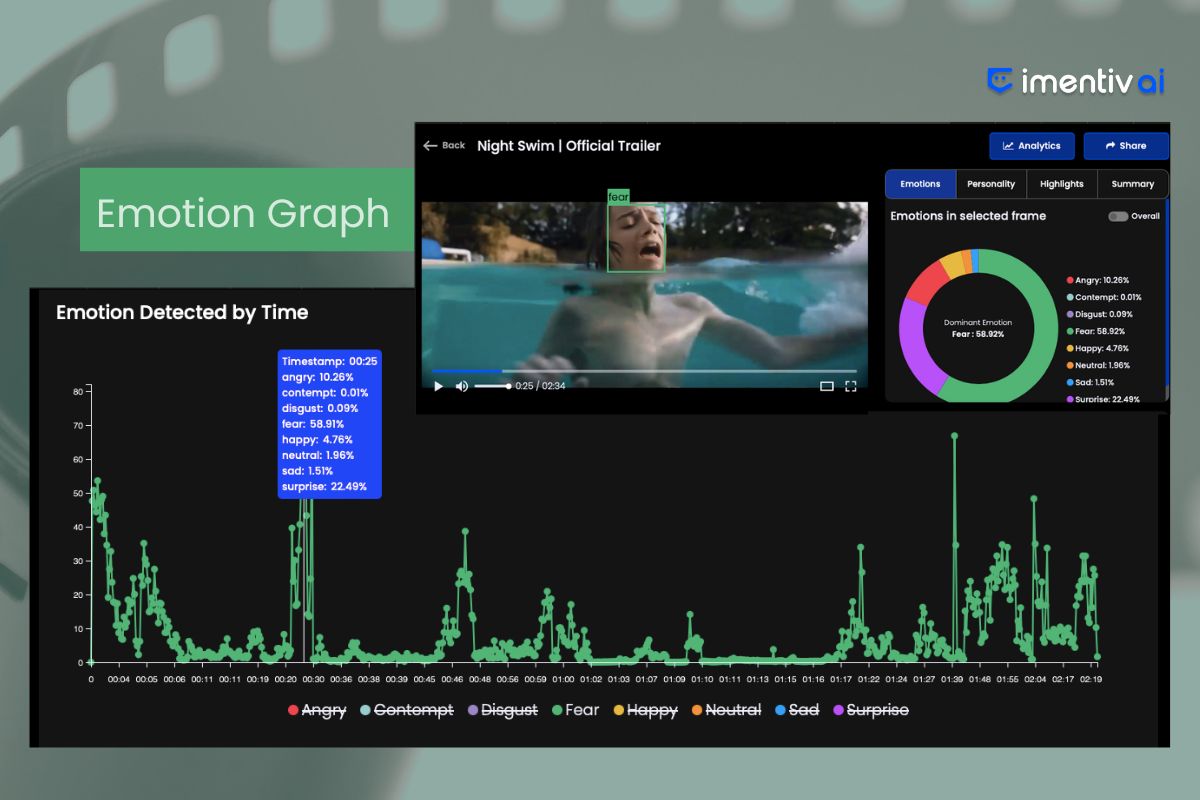Toggle the theater mode icon
Screen dimensions: 1200x800
coord(827,386)
